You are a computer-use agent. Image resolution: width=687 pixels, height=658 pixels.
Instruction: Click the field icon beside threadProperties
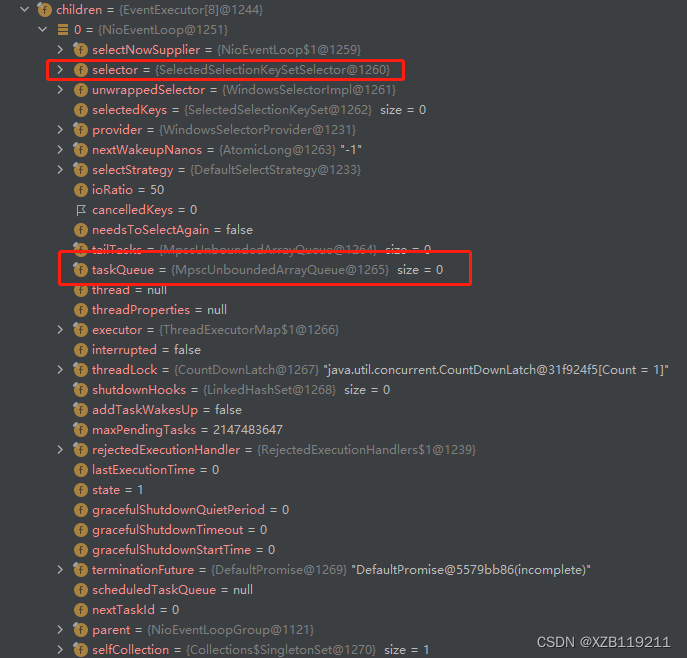point(81,310)
